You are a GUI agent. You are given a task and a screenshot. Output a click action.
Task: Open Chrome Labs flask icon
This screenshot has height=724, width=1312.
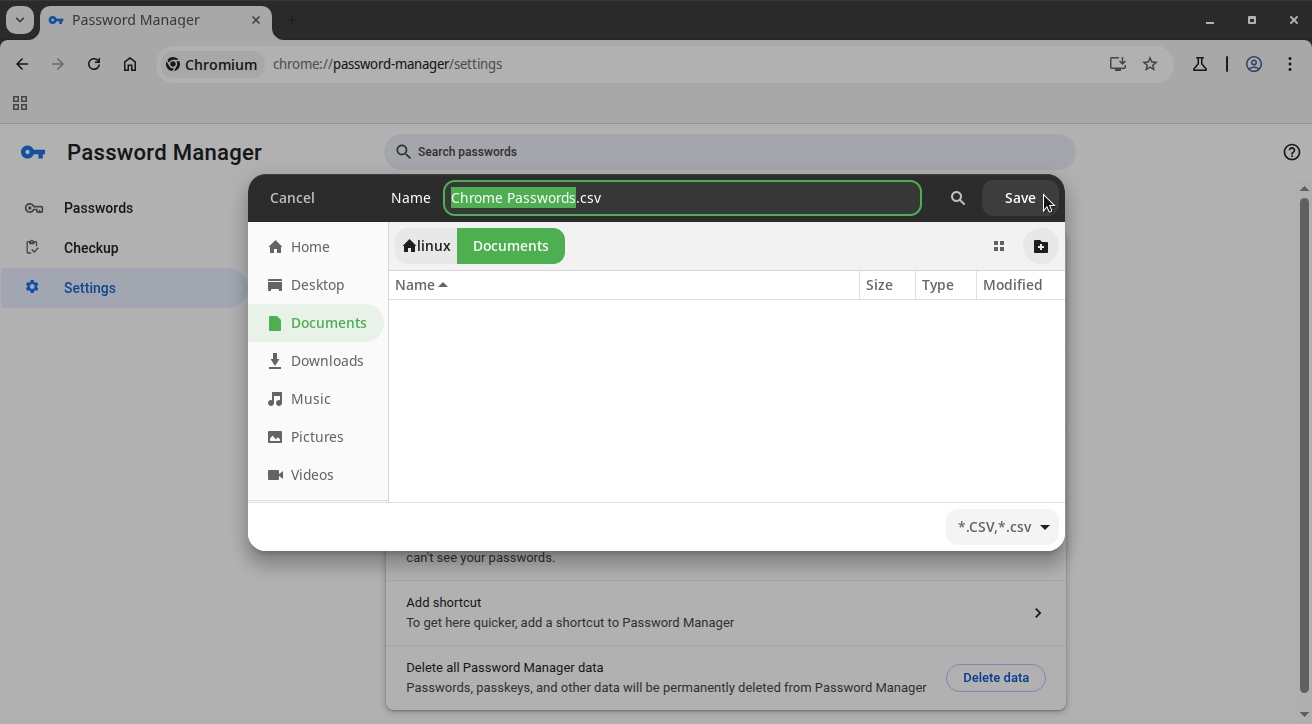coord(1200,64)
